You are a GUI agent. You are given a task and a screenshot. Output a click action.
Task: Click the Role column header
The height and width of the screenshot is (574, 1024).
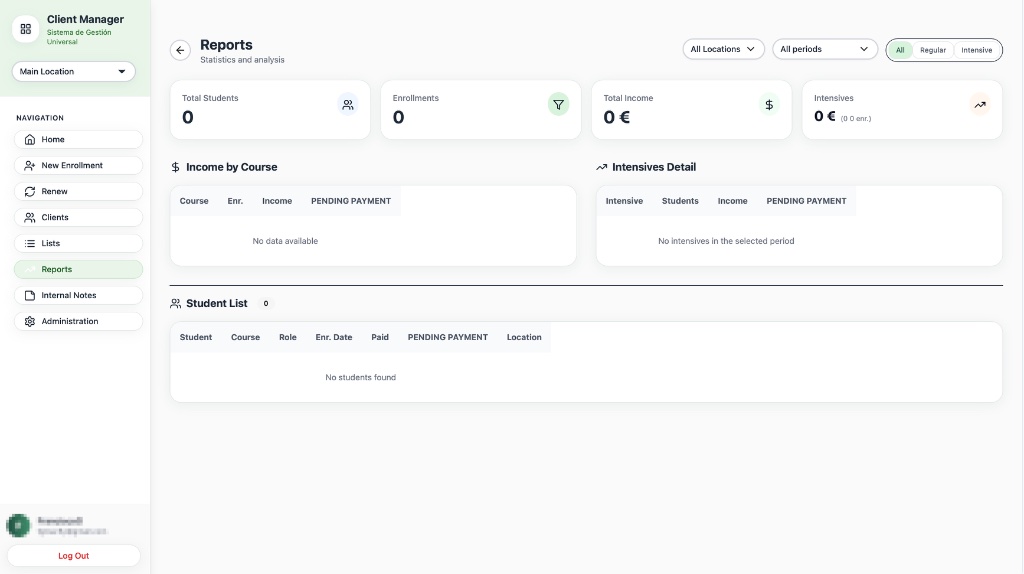tap(288, 338)
